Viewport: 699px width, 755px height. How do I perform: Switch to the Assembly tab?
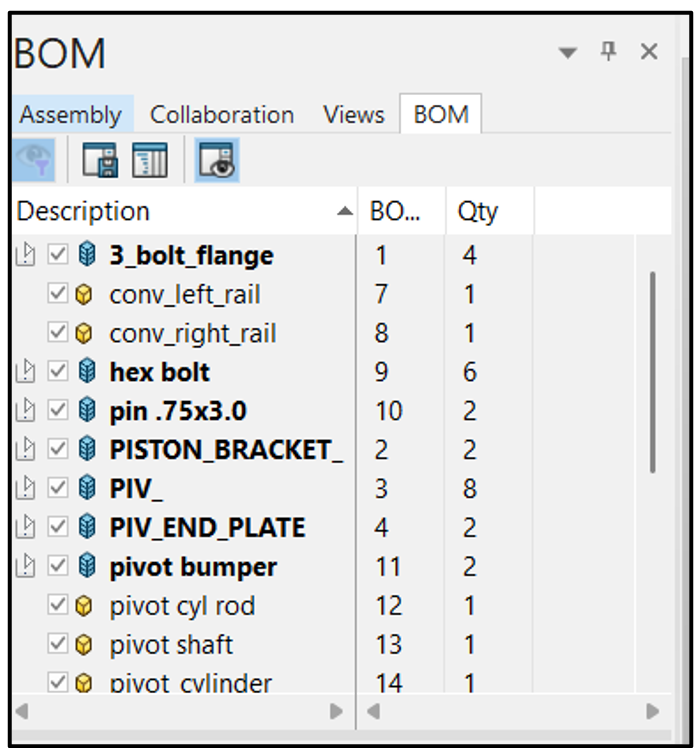click(70, 115)
